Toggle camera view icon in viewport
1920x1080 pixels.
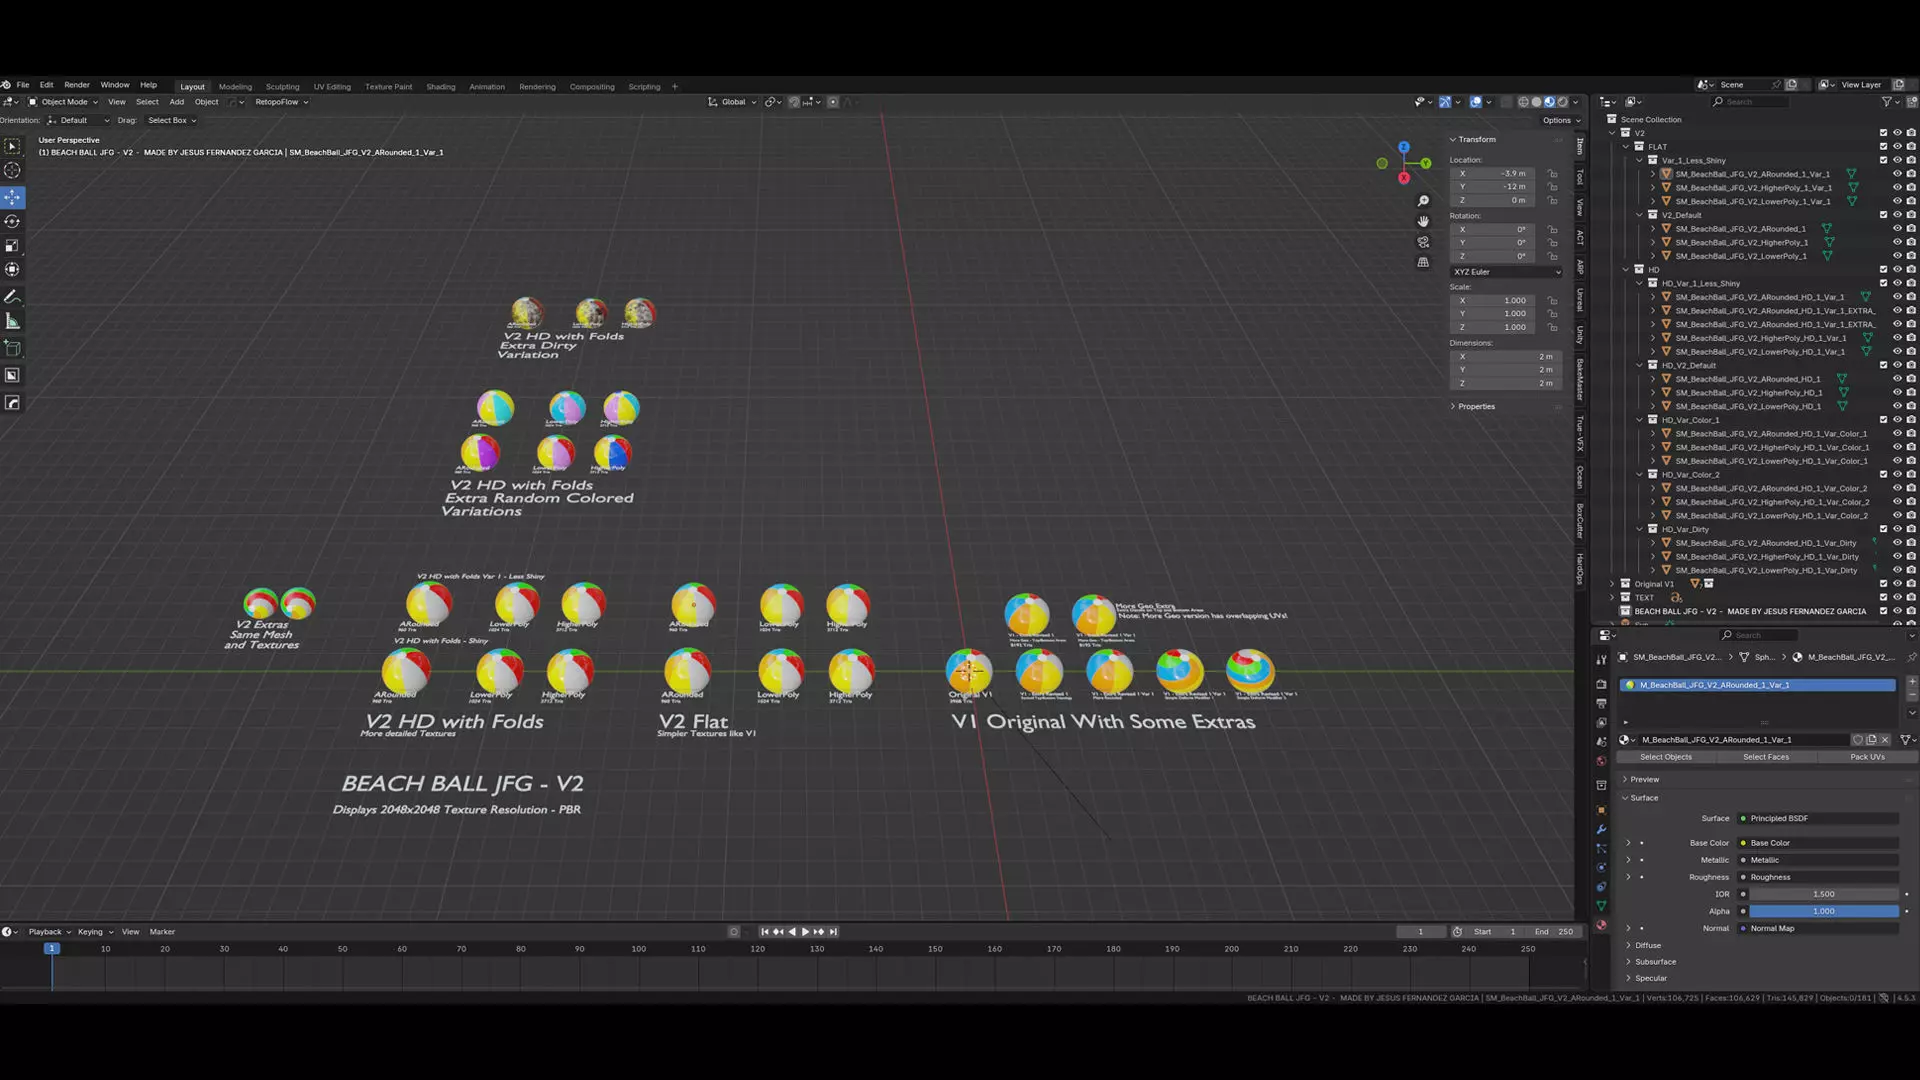[1423, 242]
